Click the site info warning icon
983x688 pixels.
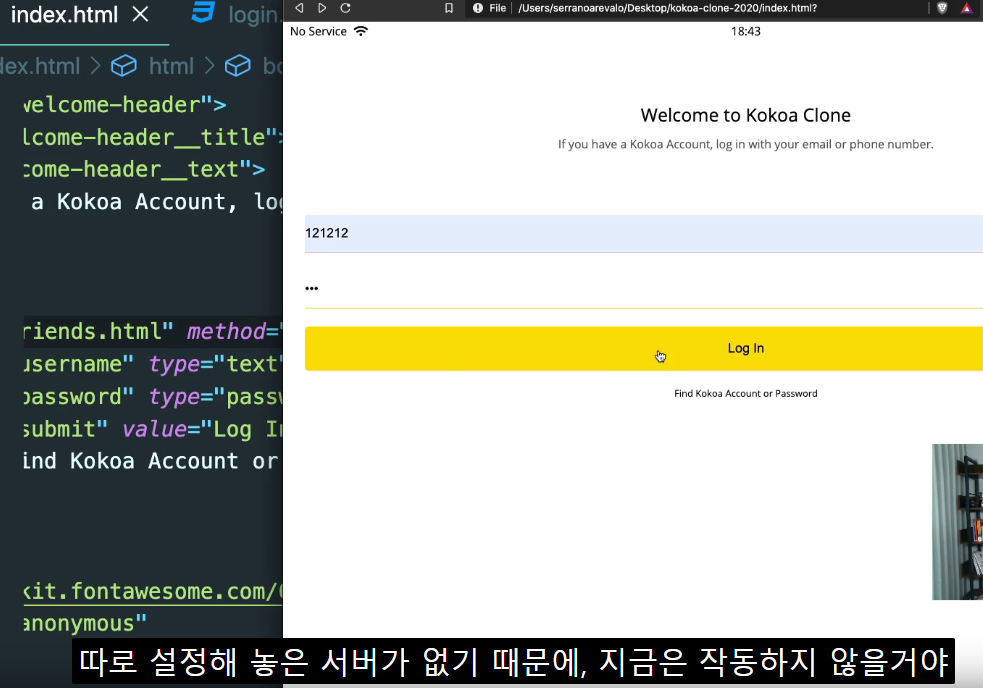coord(478,8)
